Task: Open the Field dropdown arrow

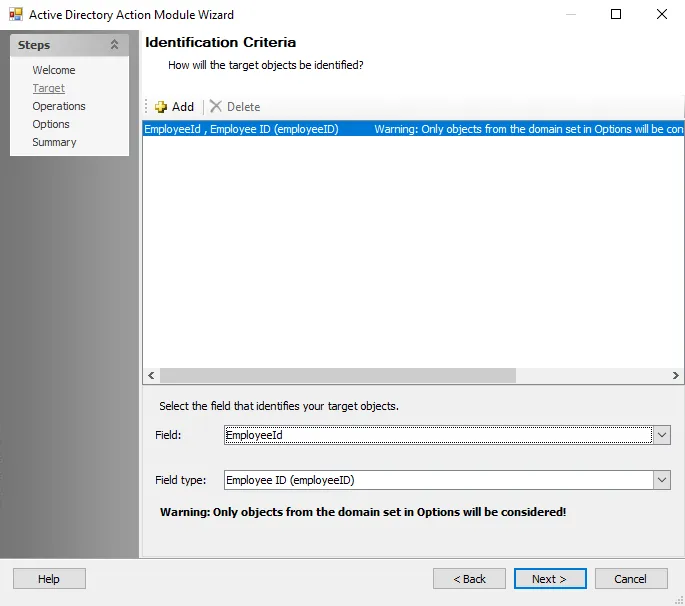Action: pyautogui.click(x=662, y=435)
